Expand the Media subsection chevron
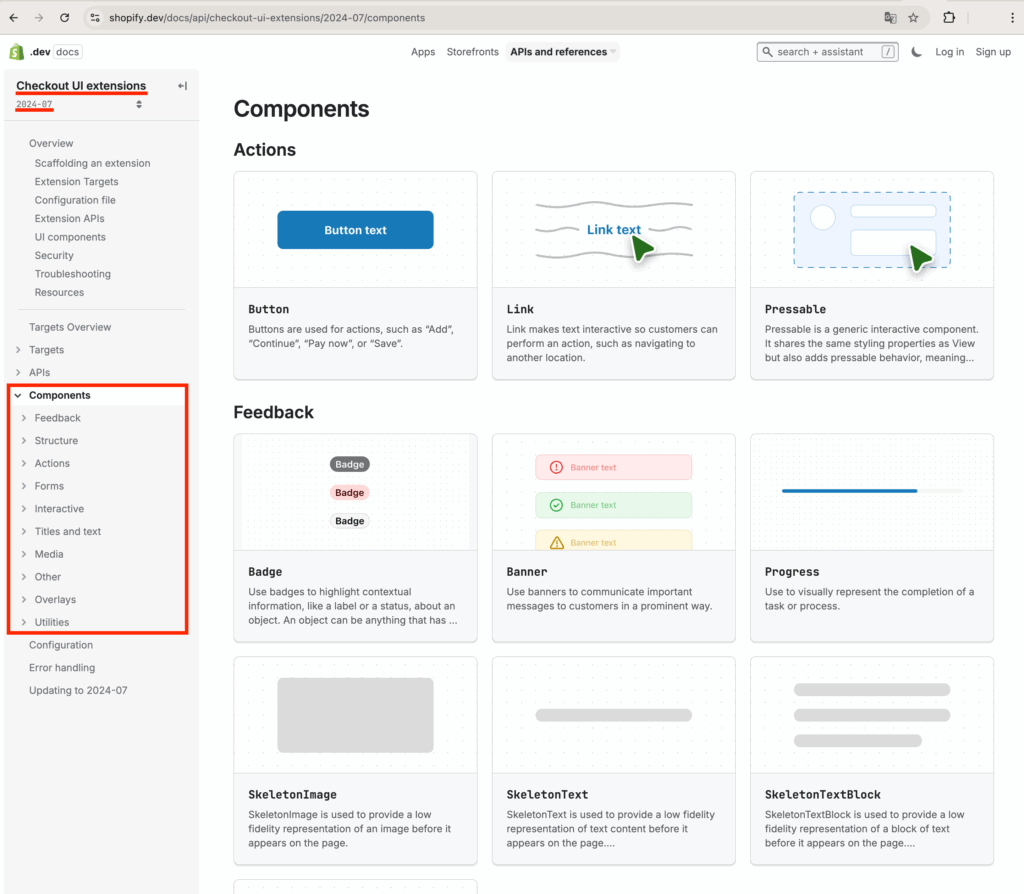This screenshot has width=1024, height=894. point(24,554)
